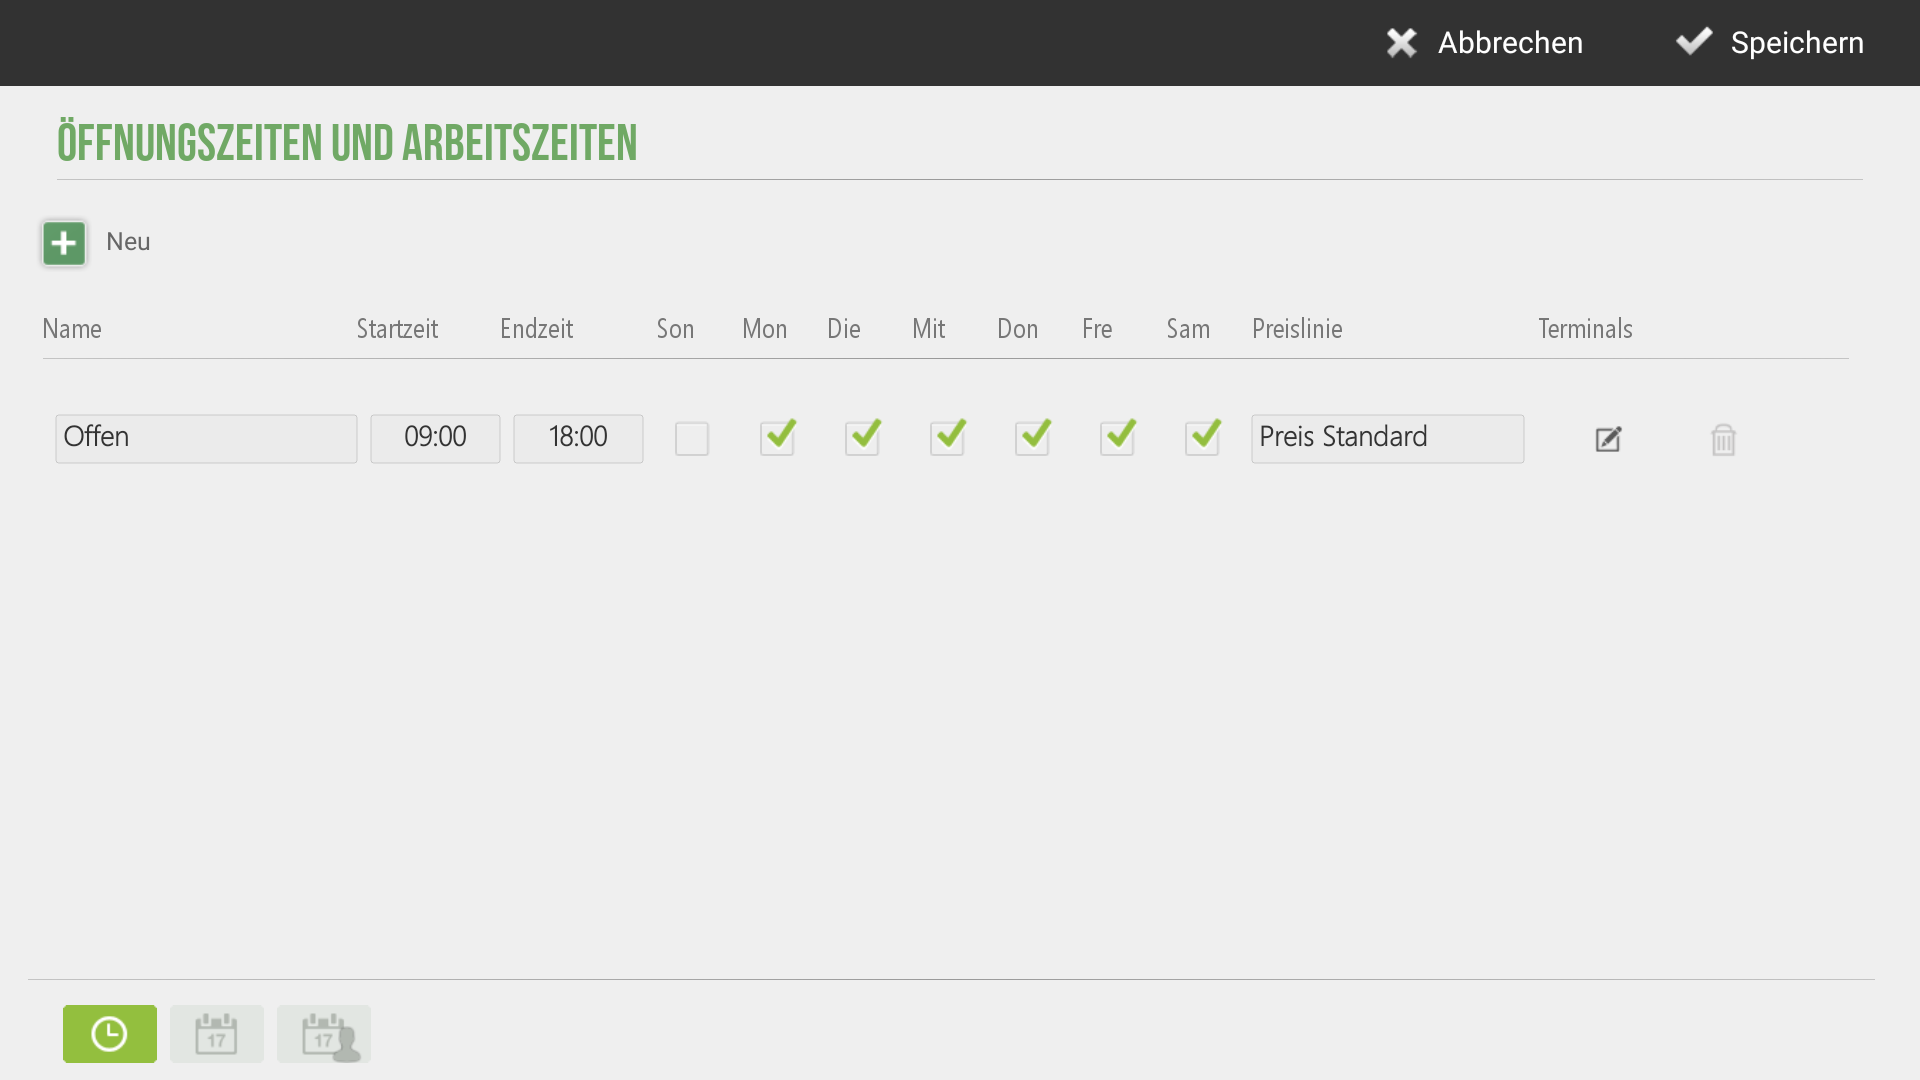Click the Speichern button label

1797,43
